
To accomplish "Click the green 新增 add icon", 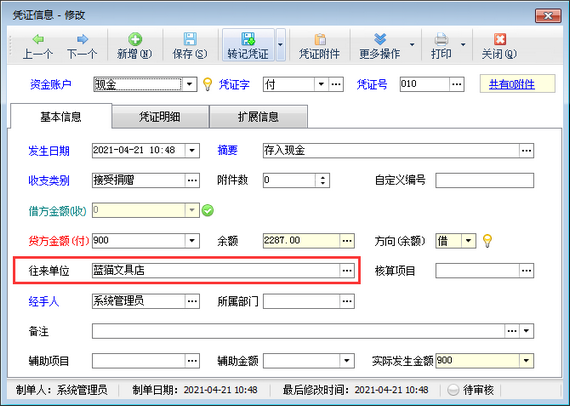I will tap(135, 39).
